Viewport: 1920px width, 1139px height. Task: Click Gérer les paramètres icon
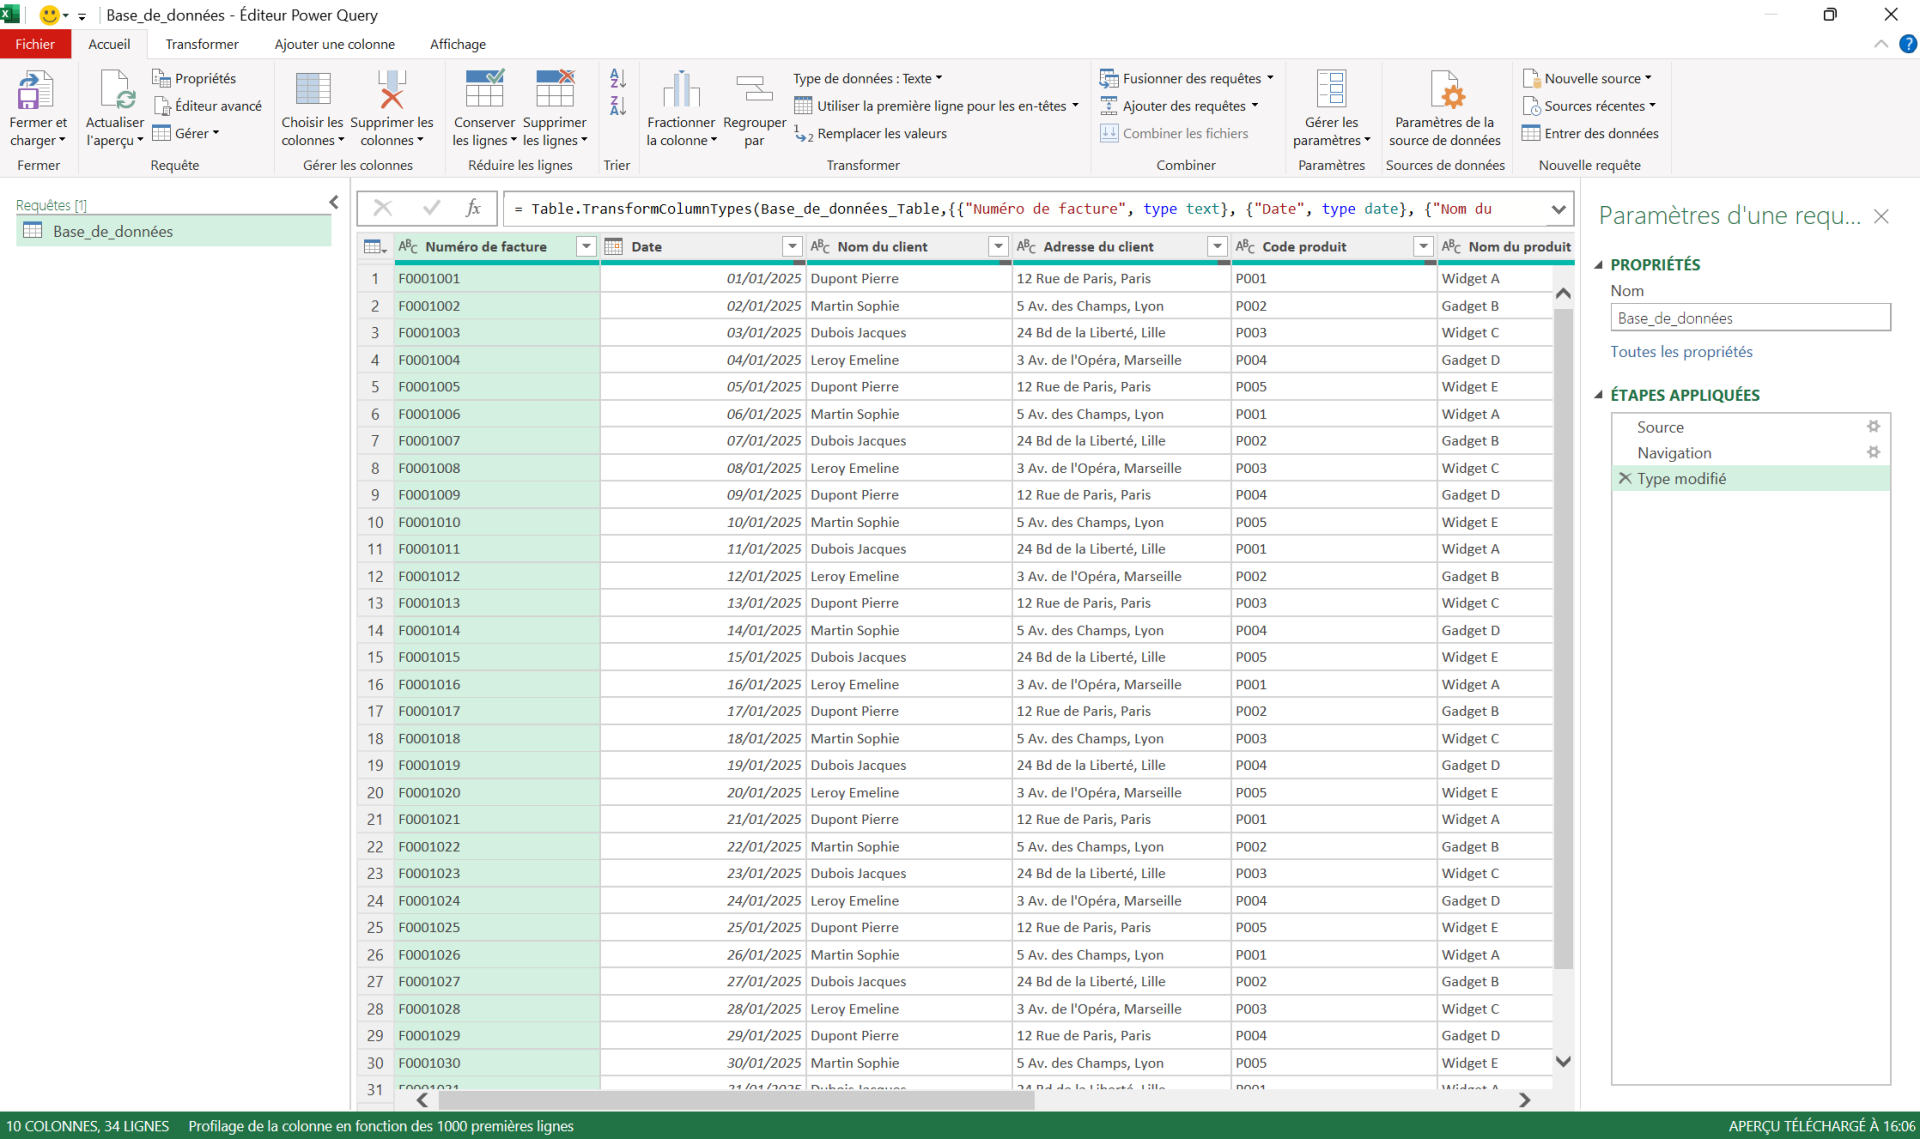[1331, 91]
